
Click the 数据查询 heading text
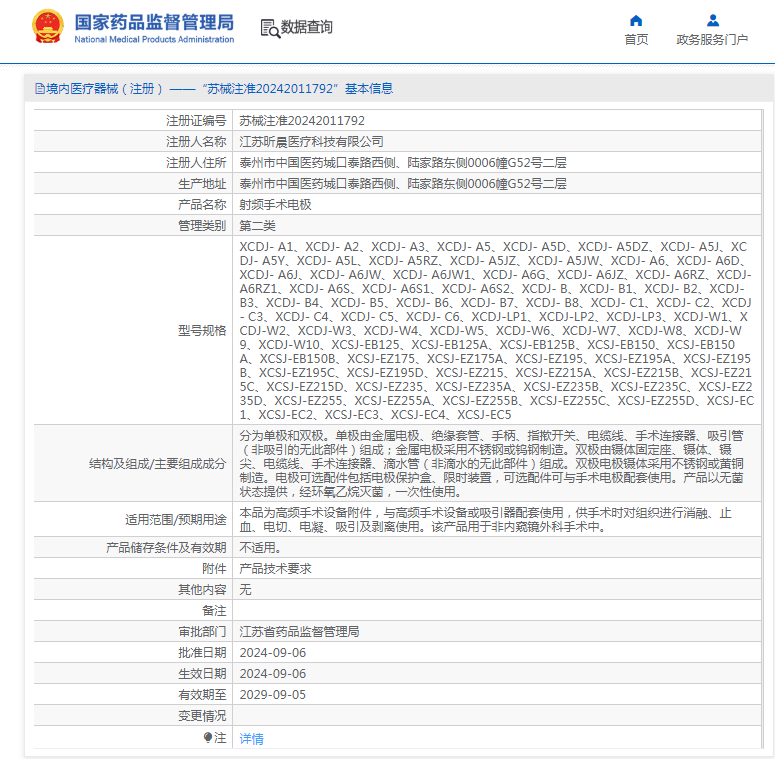click(306, 27)
